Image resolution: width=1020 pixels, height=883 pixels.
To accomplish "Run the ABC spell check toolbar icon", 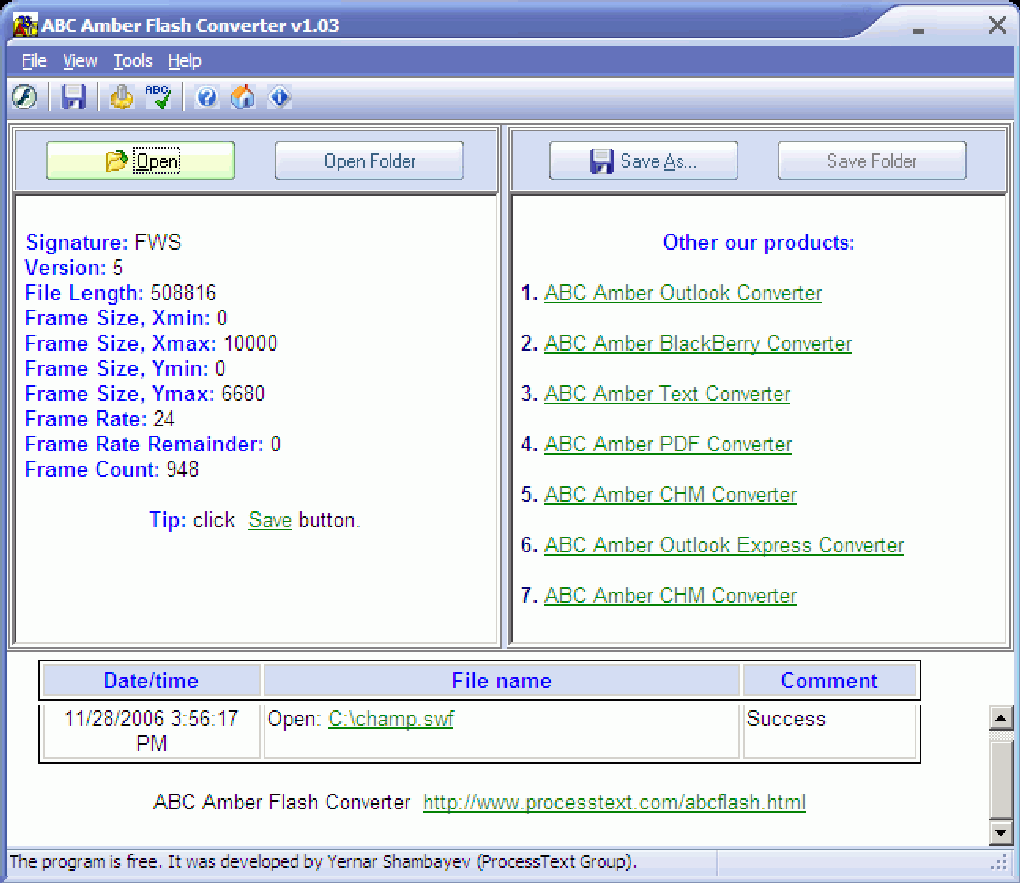I will point(158,98).
